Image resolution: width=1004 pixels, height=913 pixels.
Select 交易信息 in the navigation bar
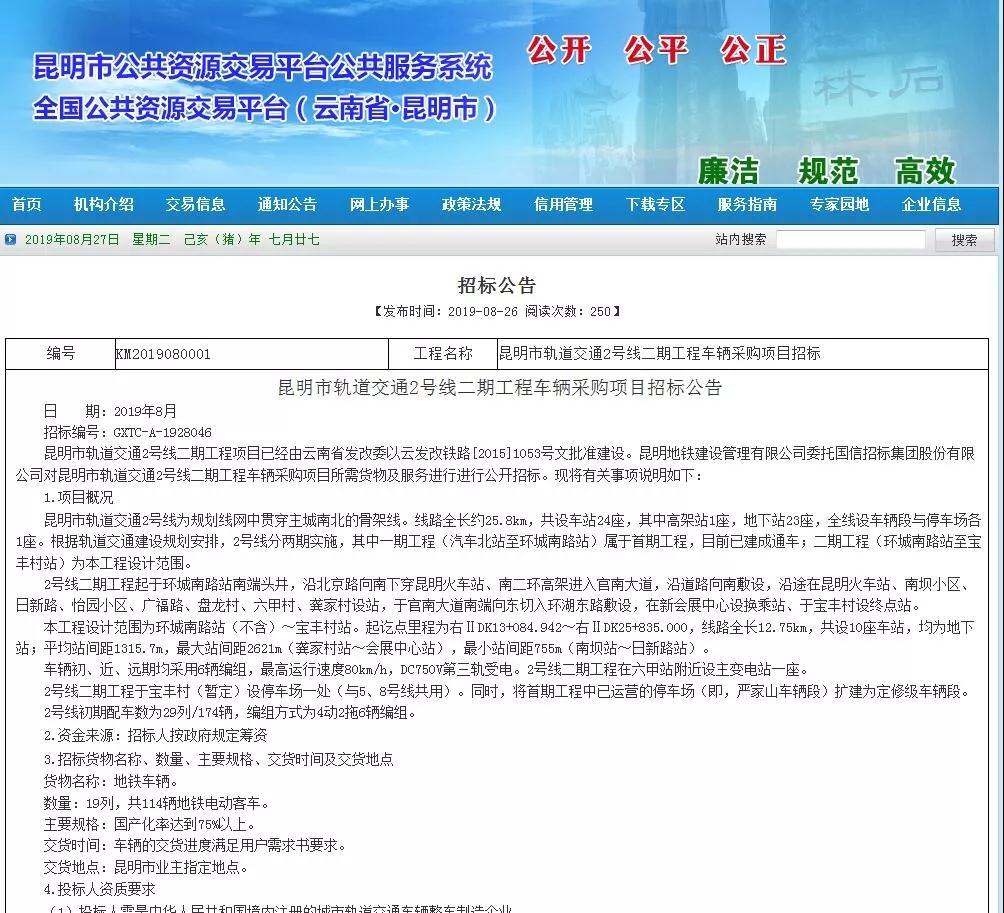(x=195, y=205)
